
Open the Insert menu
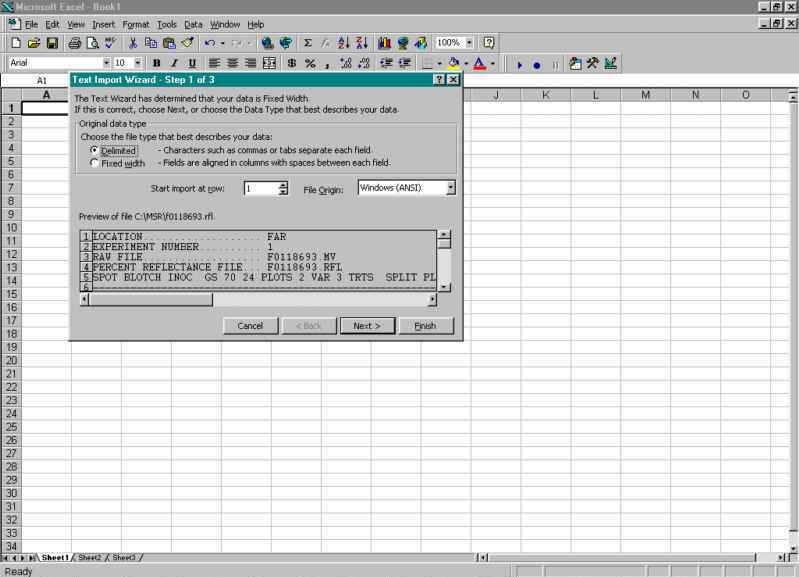tap(103, 24)
